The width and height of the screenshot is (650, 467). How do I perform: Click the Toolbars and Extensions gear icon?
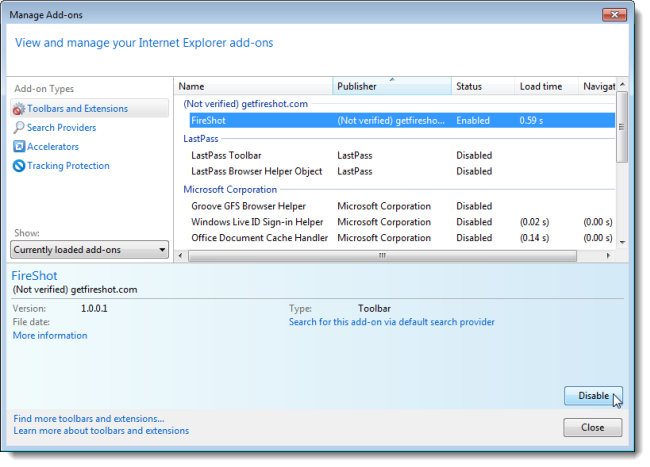tap(19, 109)
